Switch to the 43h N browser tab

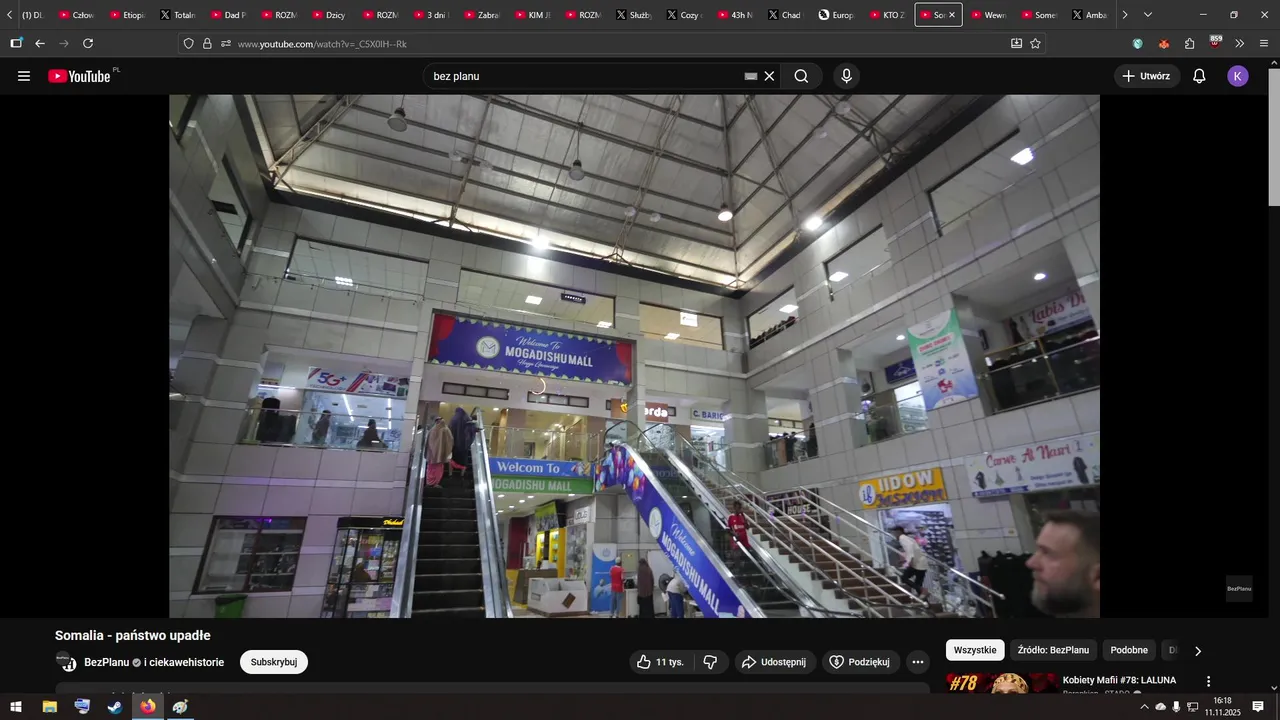(736, 15)
